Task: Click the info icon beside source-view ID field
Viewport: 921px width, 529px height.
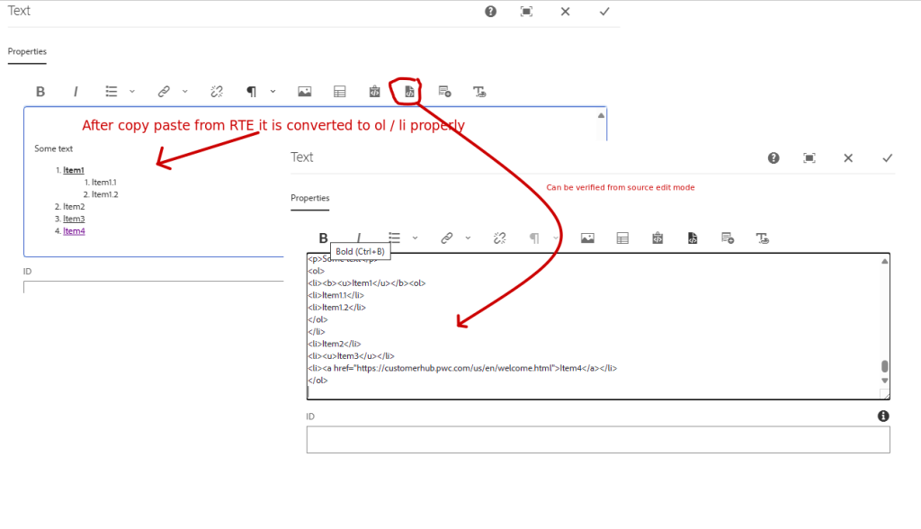Action: 883,416
